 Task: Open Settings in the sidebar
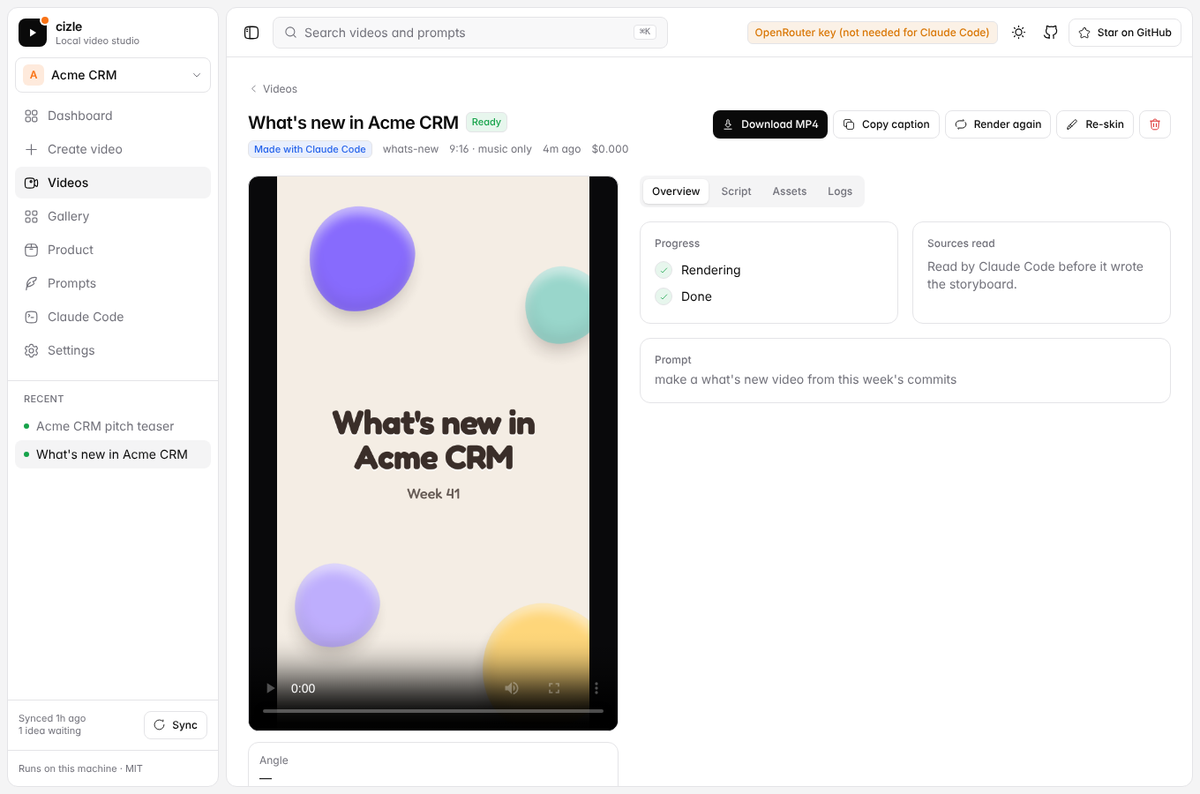(113, 350)
